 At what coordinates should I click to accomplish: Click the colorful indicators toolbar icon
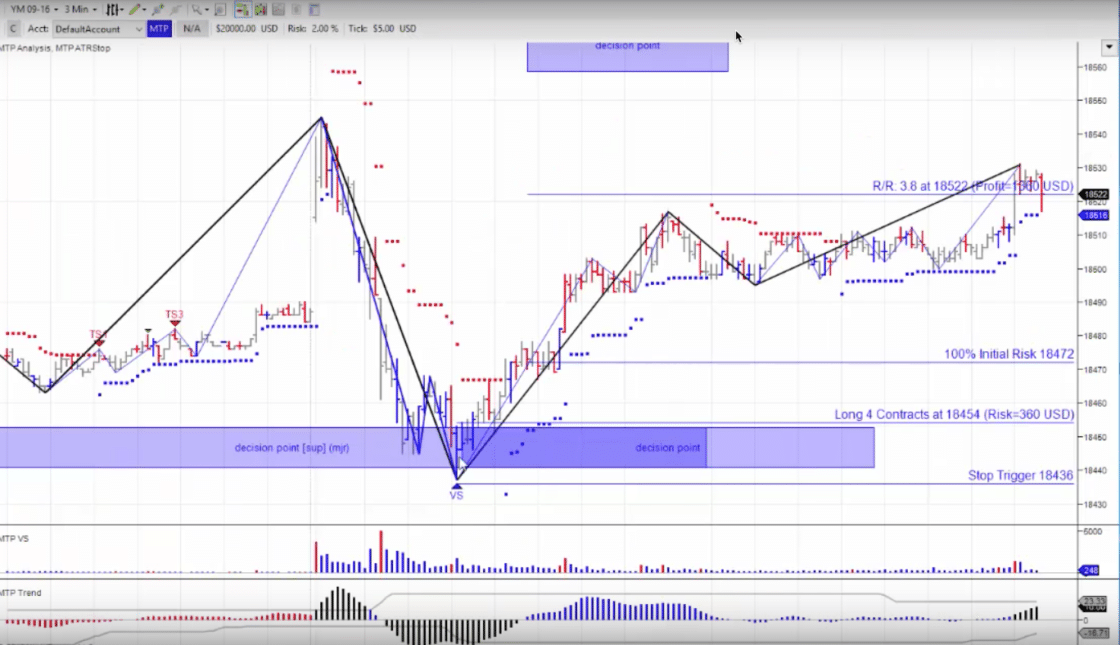[259, 9]
